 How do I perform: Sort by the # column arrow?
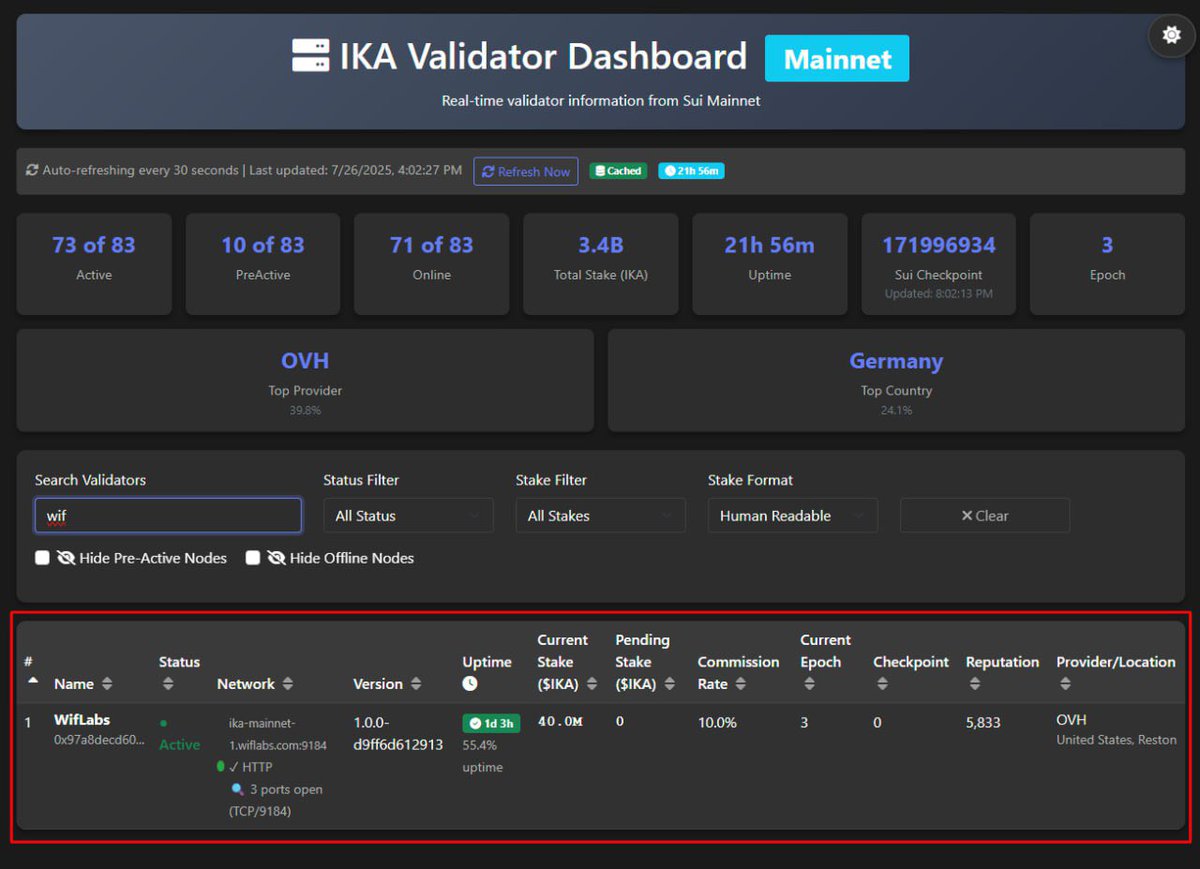pos(32,680)
